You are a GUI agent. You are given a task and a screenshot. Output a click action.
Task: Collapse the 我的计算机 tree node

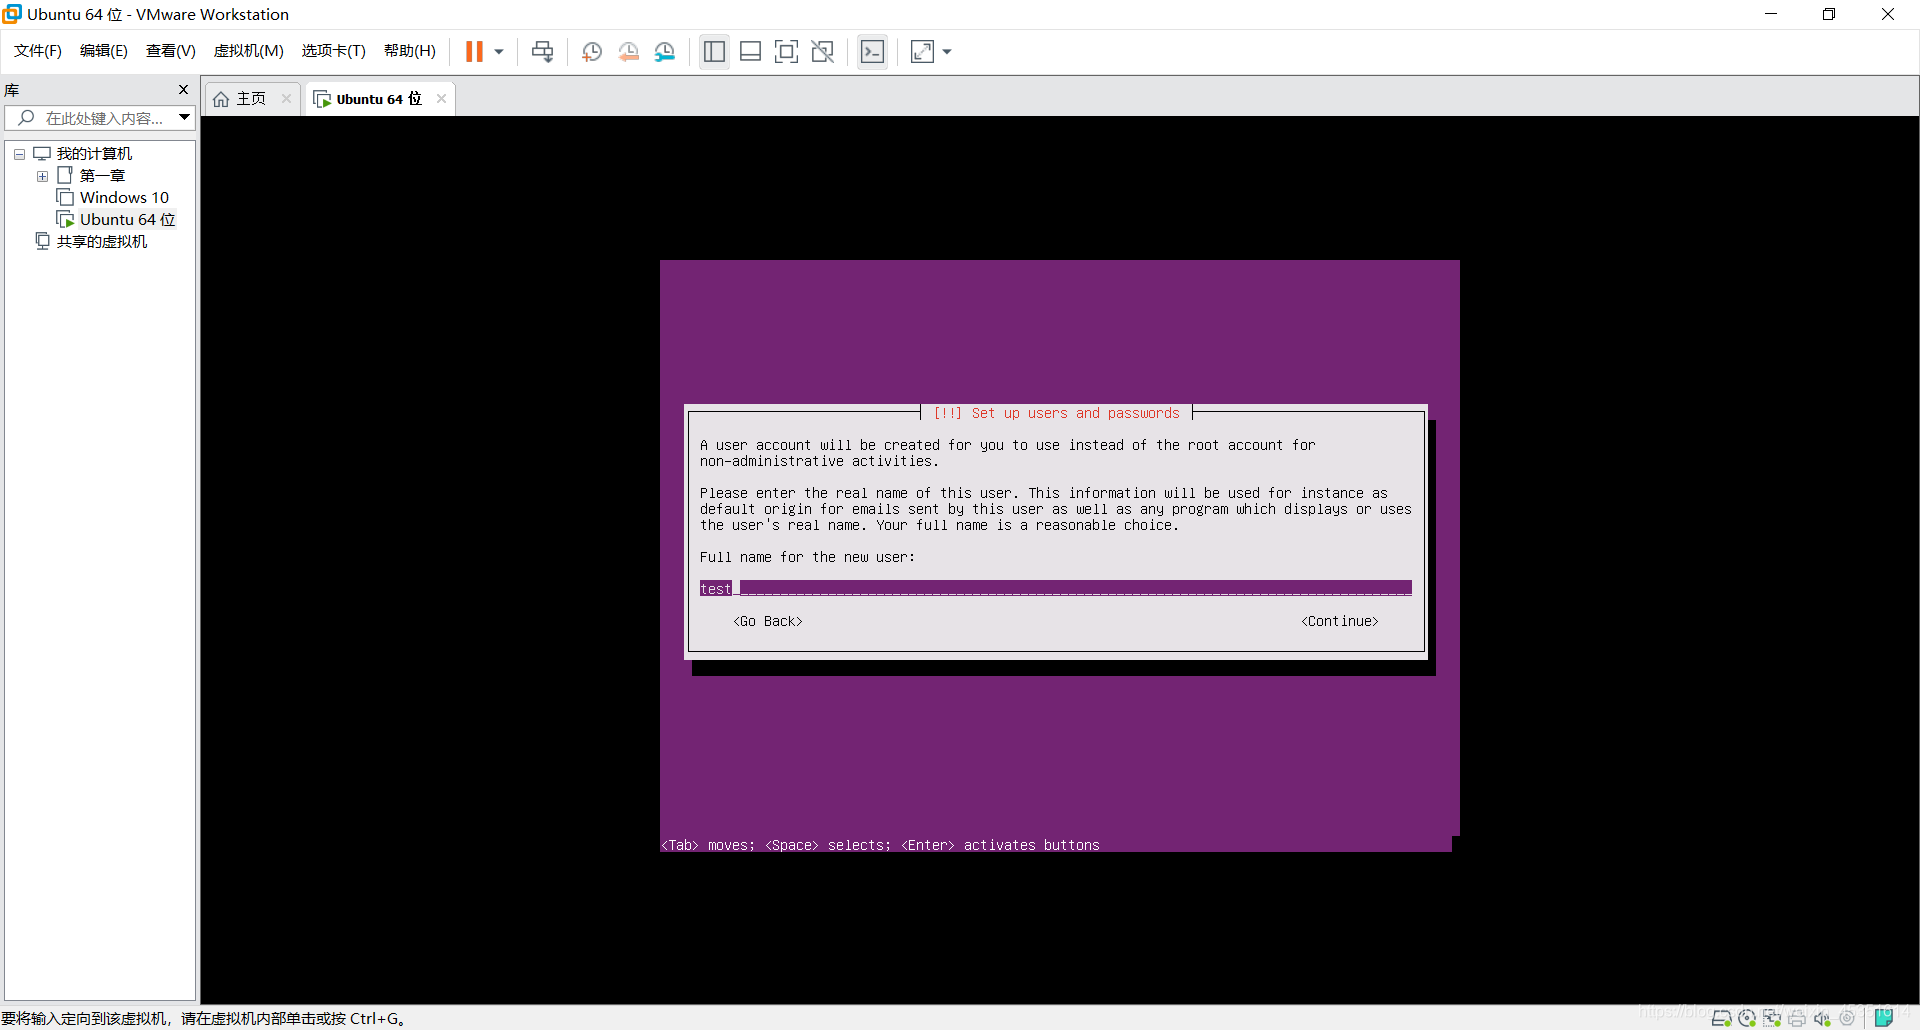(x=19, y=154)
